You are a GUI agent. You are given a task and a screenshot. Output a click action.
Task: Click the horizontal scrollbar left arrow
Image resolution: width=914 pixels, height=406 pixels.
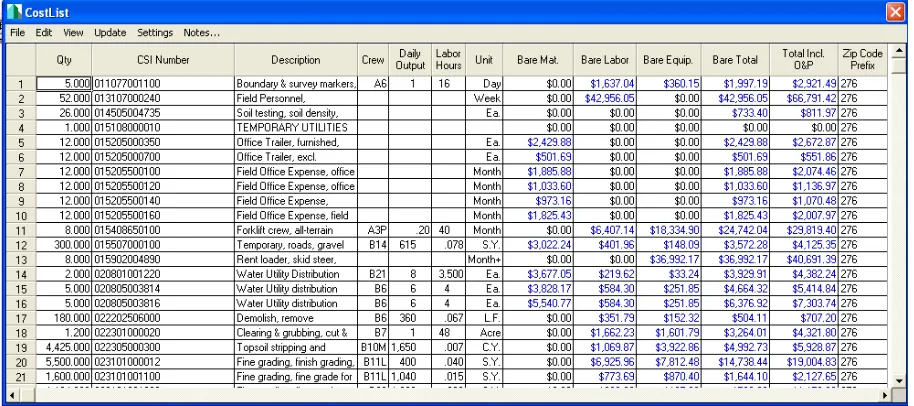pos(12,395)
